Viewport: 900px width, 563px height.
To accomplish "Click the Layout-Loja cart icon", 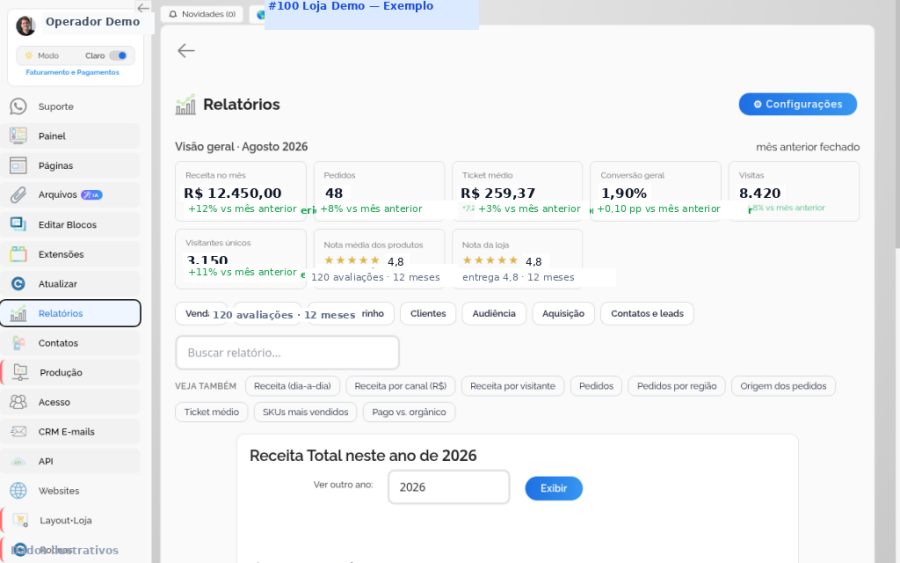I will (x=20, y=521).
